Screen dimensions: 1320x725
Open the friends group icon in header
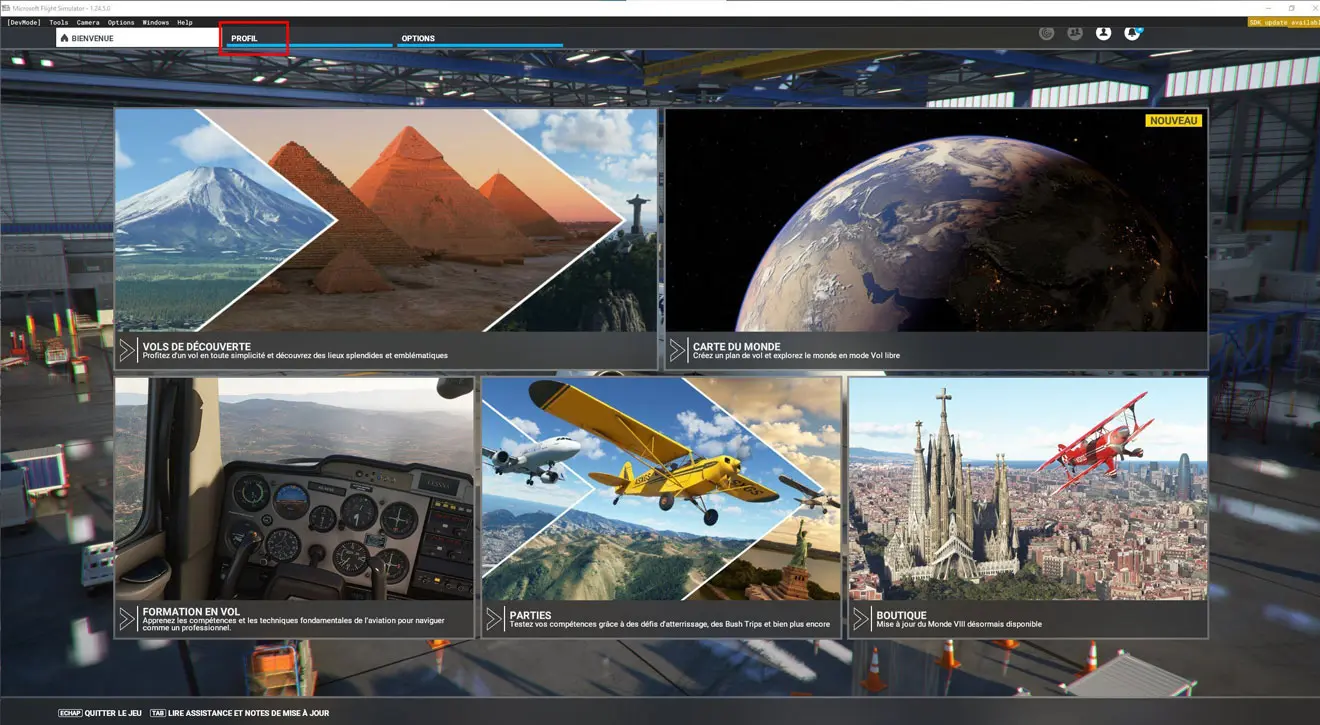1075,33
